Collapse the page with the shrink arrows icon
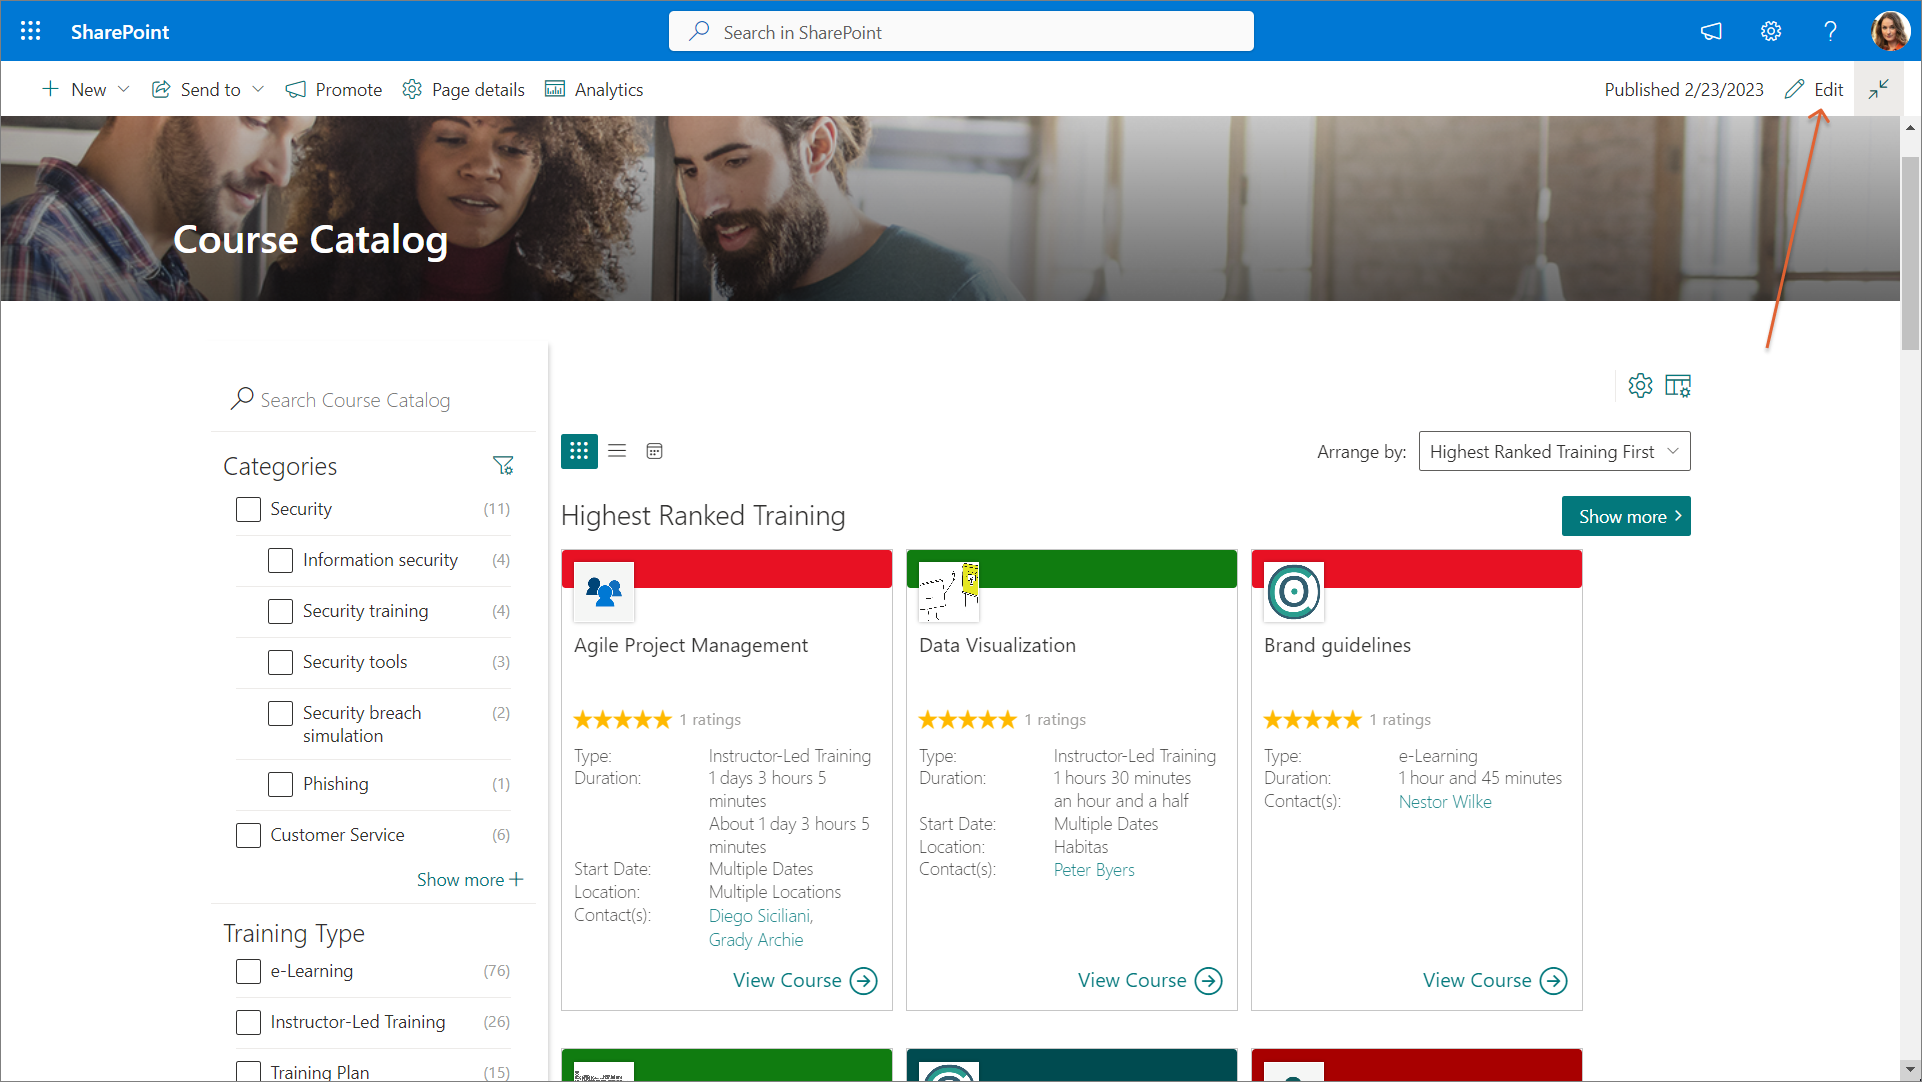Viewport: 1922px width, 1082px height. click(x=1878, y=89)
